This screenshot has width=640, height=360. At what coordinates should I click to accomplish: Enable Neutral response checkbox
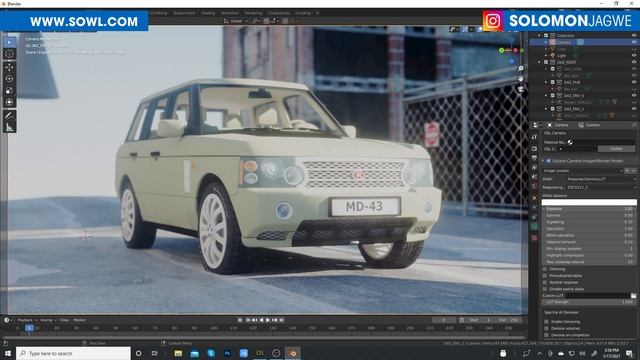(x=545, y=282)
